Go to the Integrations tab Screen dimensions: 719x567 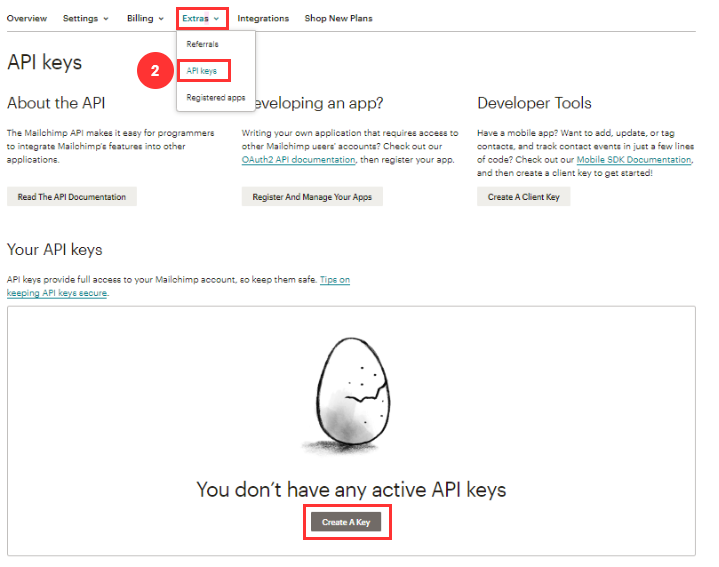[x=263, y=18]
